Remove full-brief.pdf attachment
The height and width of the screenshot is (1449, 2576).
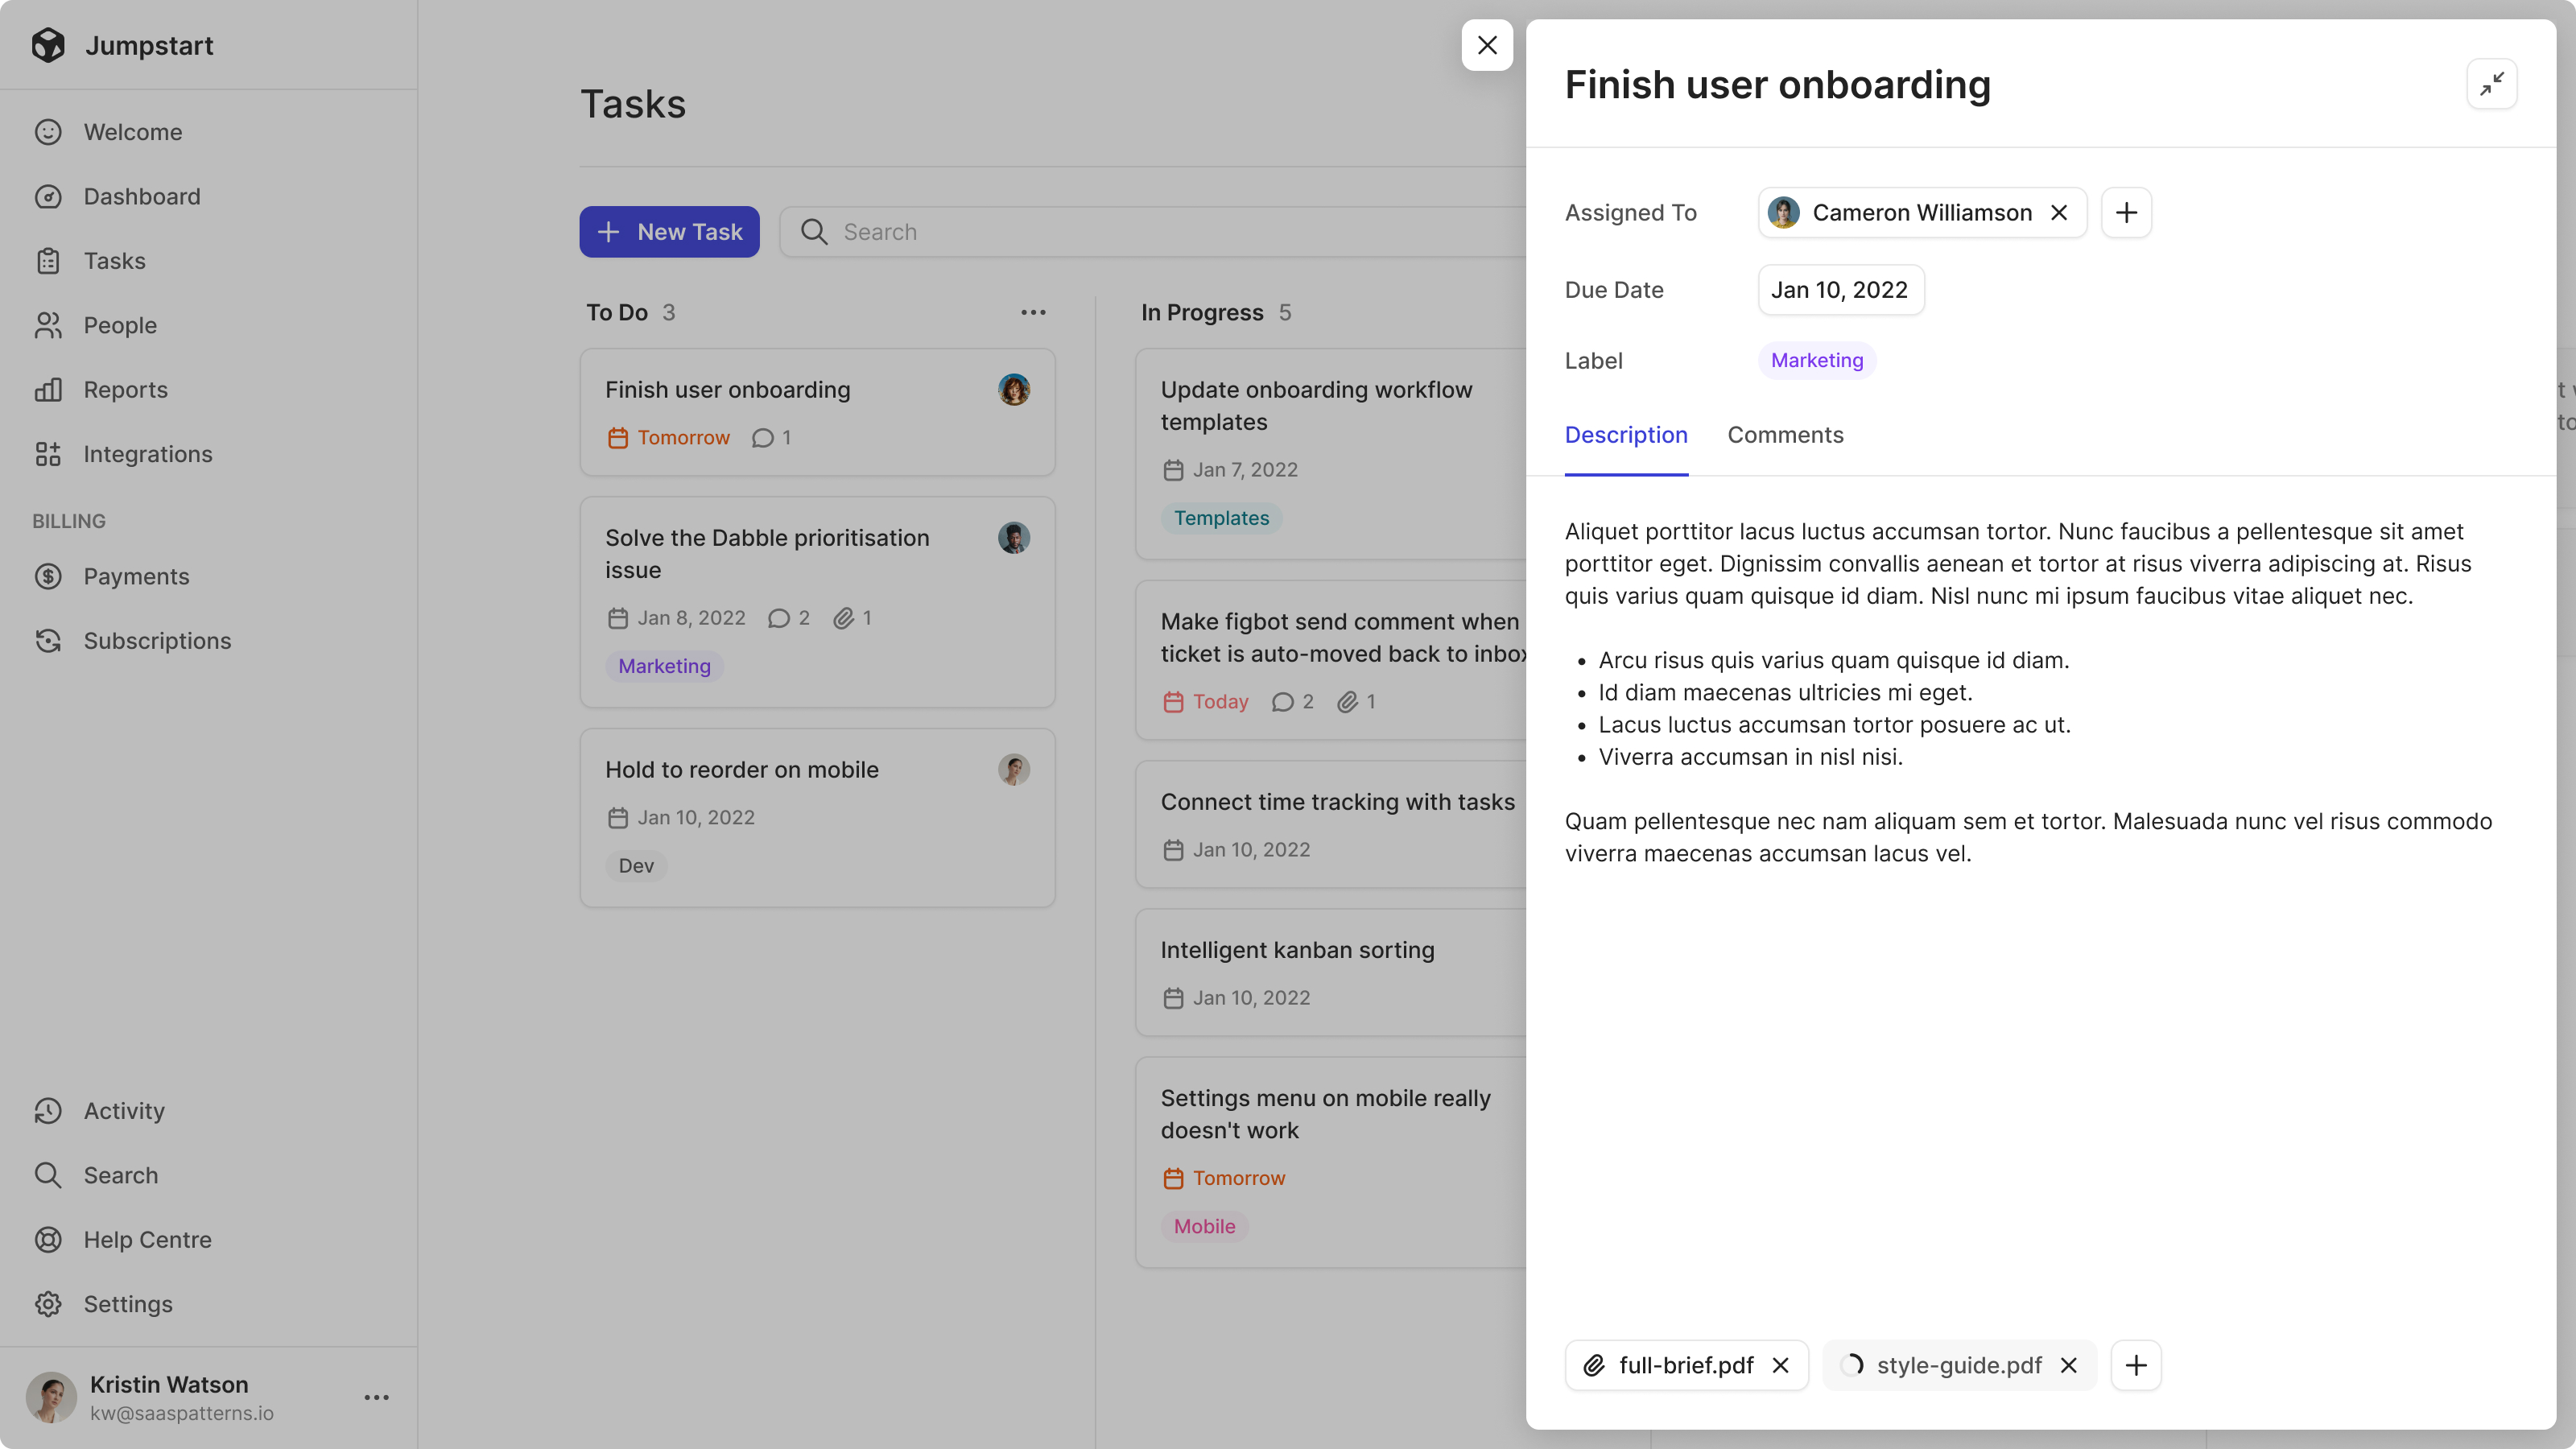(x=1781, y=1366)
